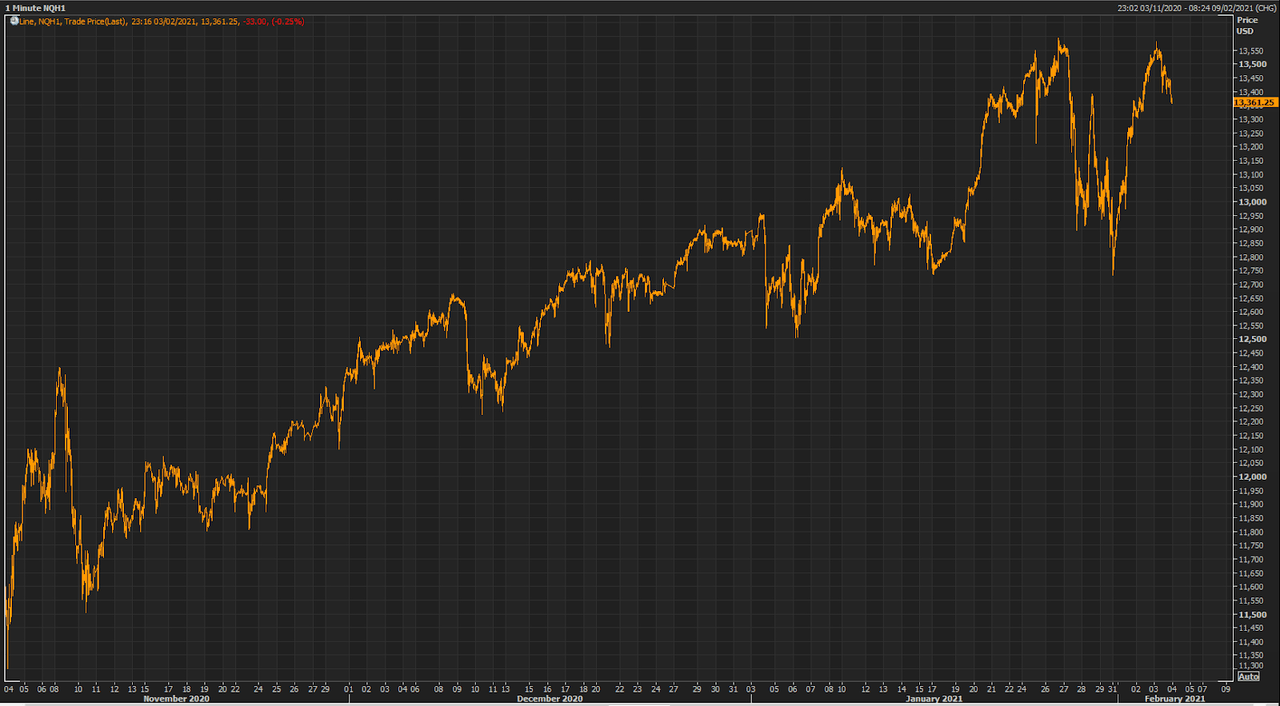Click the orange 13,361.25 last price tag
The image size is (1280, 706).
coord(1256,102)
